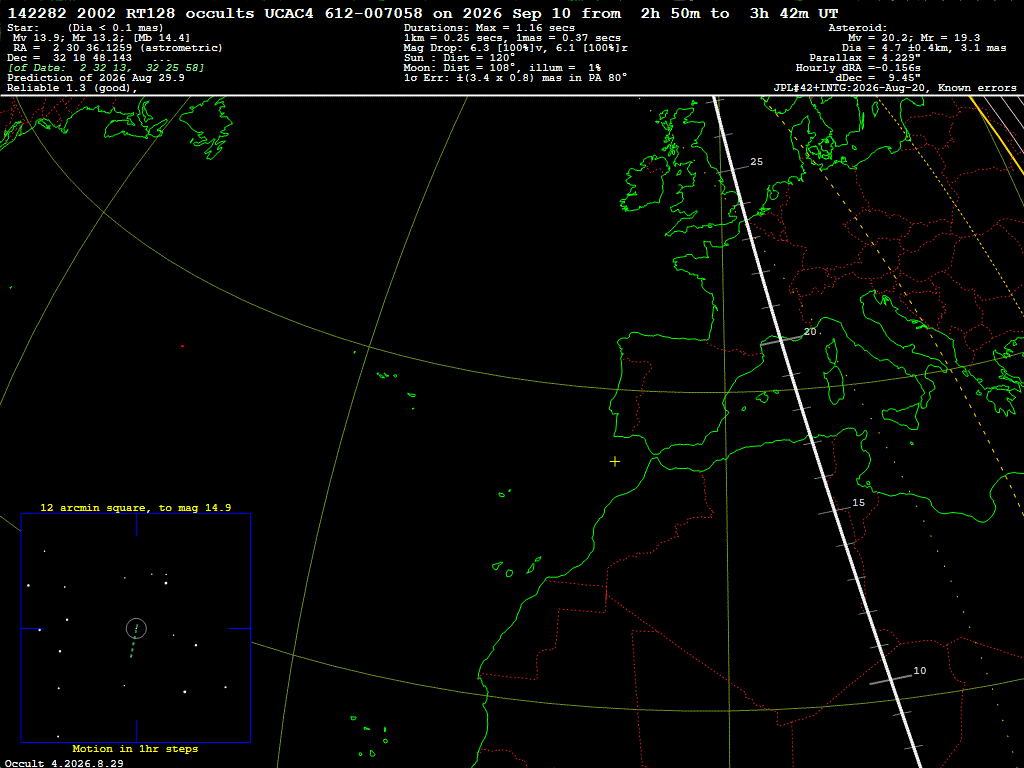
Task: Click the event title '142282 2002 RT128 occults'
Action: click(x=131, y=13)
